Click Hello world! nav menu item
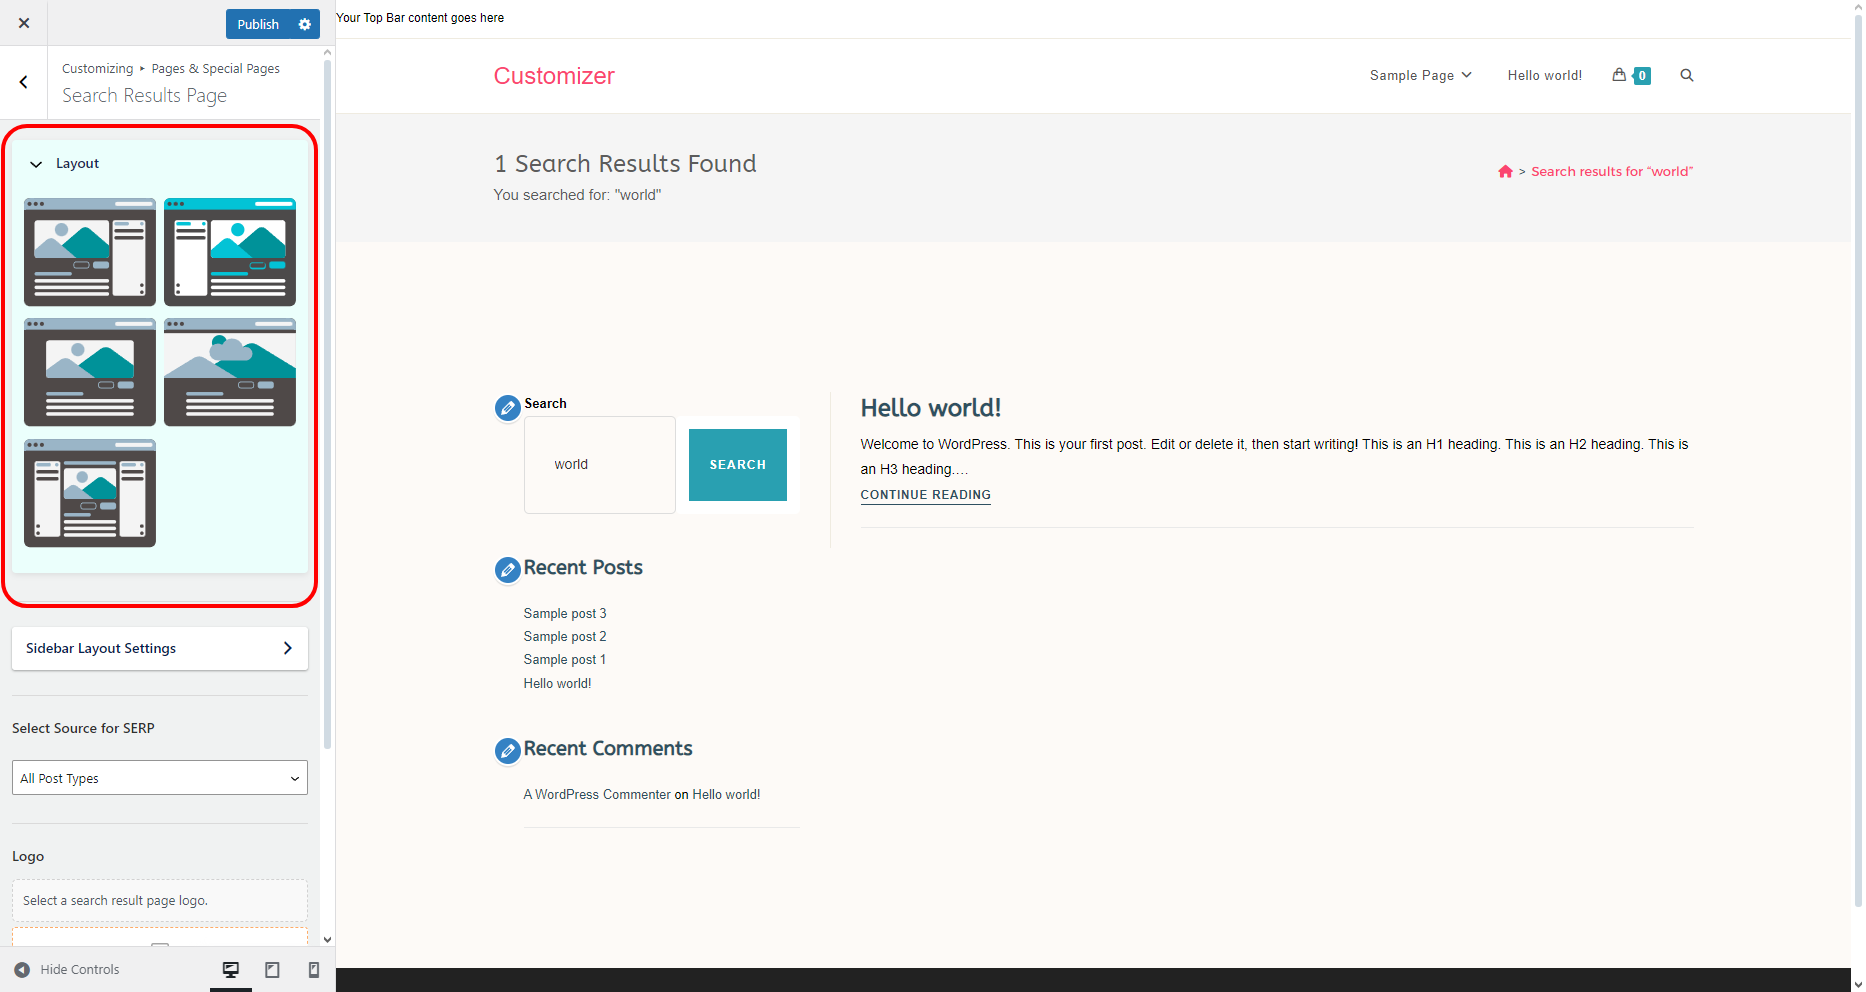Image resolution: width=1866 pixels, height=992 pixels. (1544, 75)
